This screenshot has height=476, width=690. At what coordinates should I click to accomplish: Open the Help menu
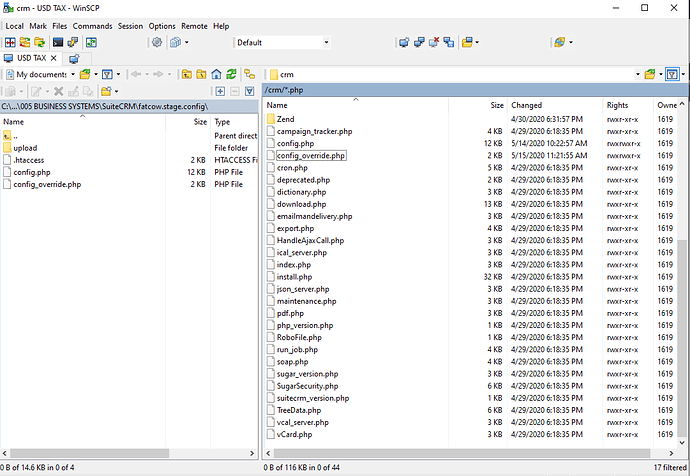[221, 26]
